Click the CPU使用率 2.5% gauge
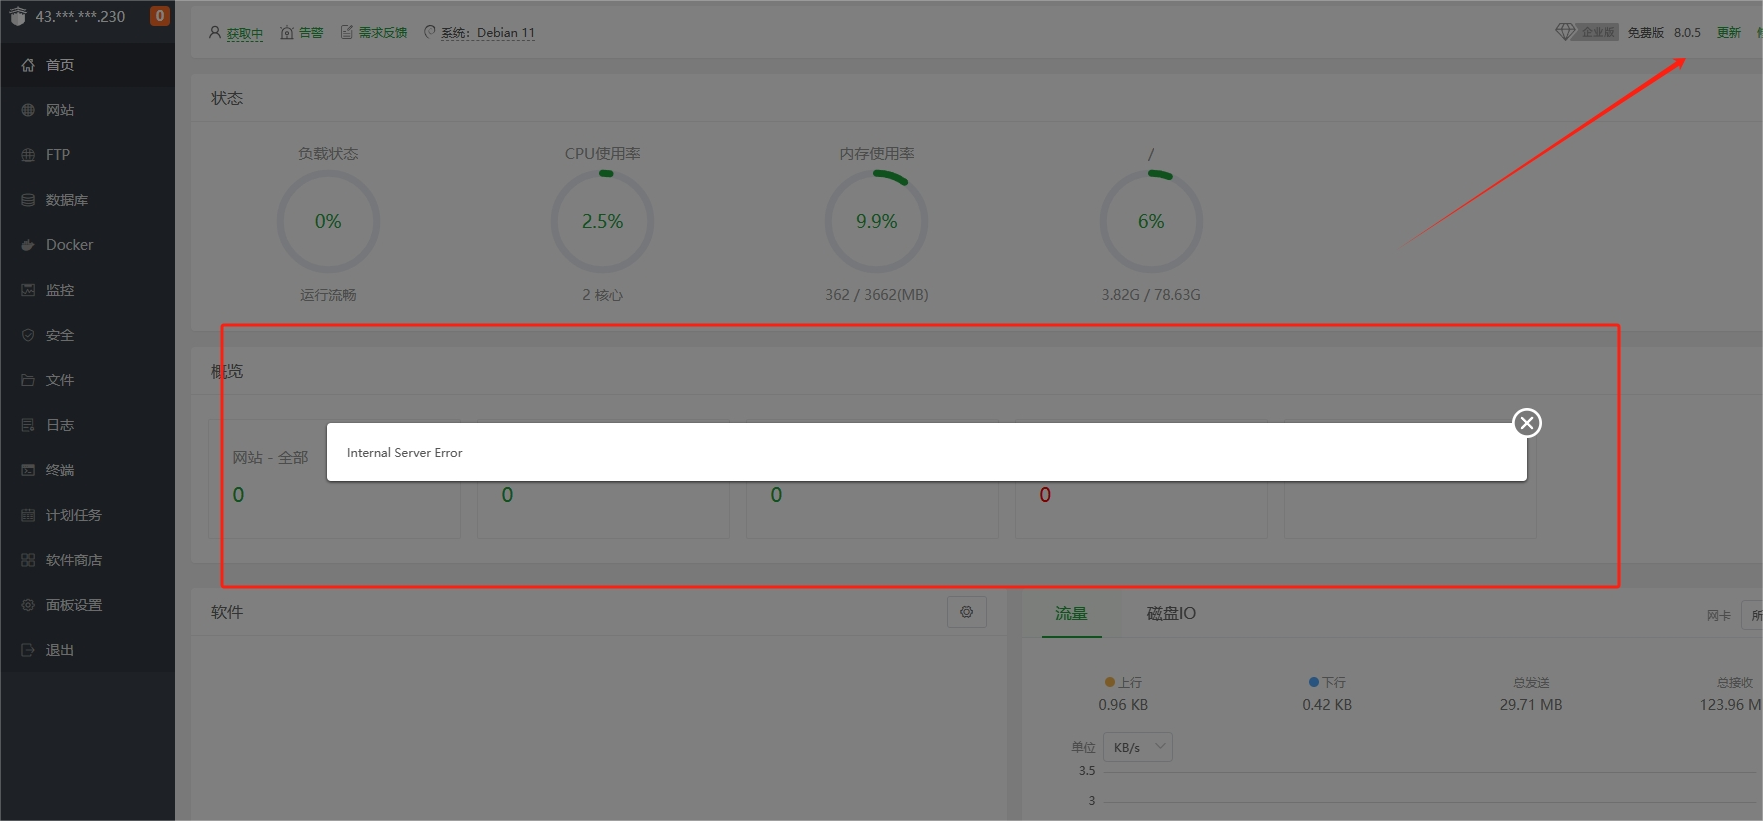 (602, 221)
